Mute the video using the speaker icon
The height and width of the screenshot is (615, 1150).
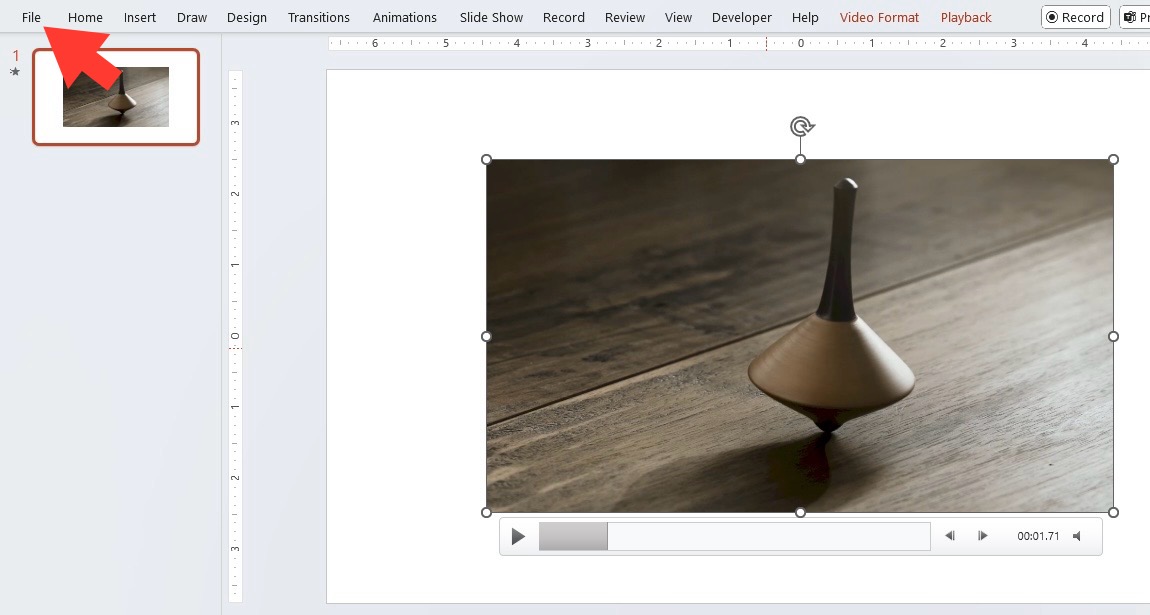[1077, 536]
